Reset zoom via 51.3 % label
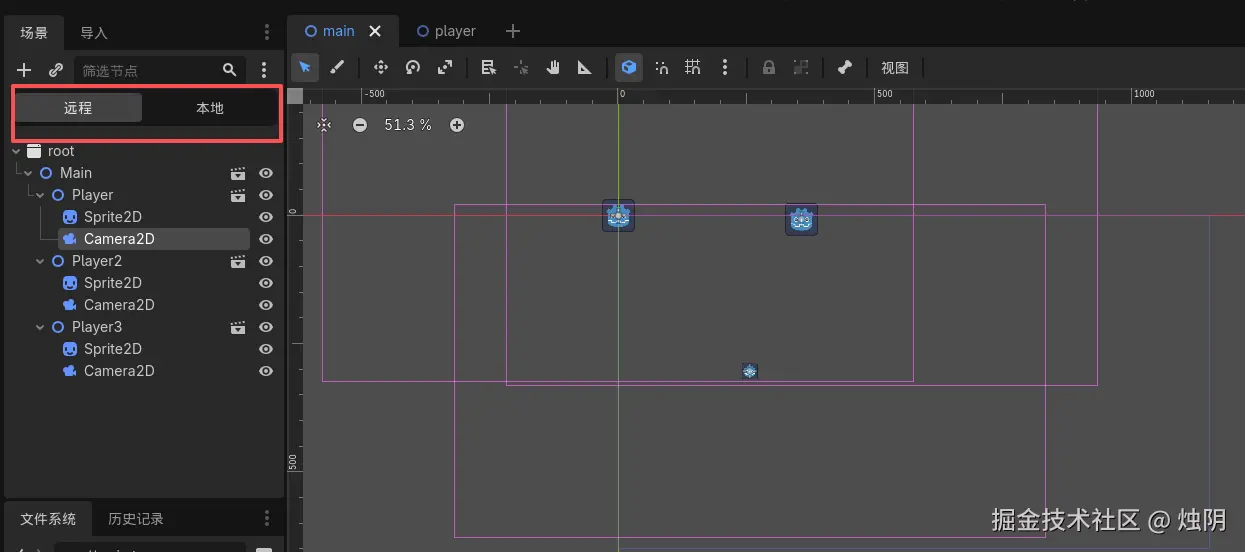The width and height of the screenshot is (1245, 552). (408, 125)
